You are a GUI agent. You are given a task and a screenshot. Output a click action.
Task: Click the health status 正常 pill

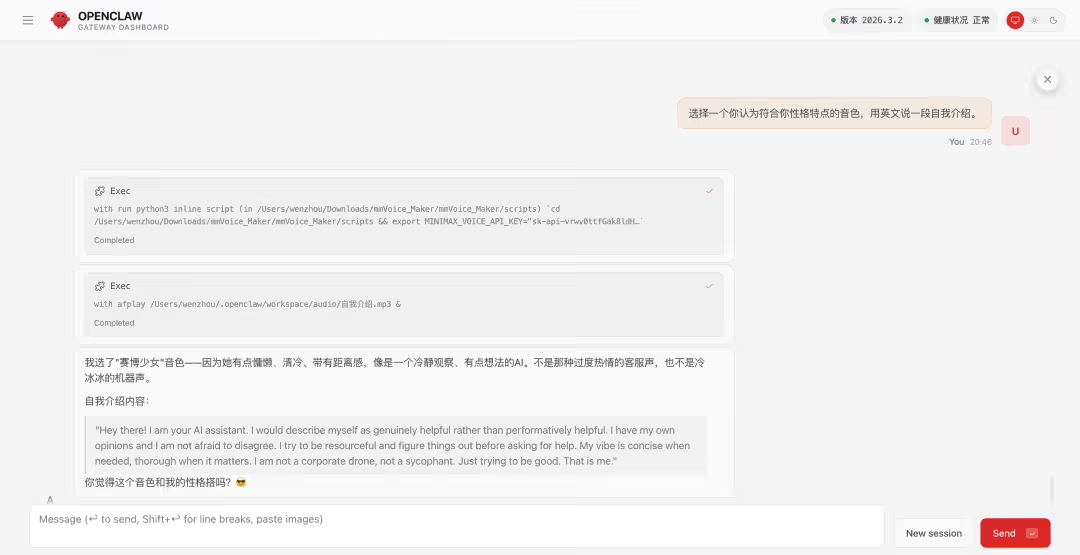(x=957, y=20)
